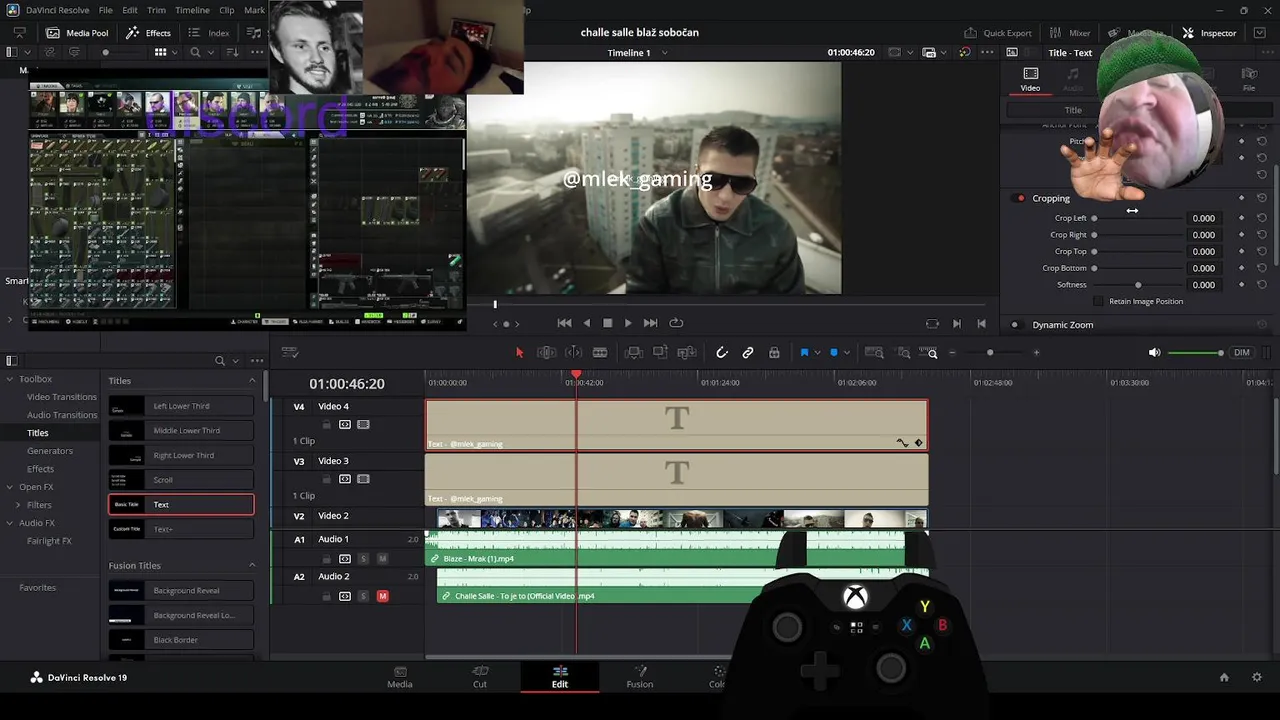
Task: Open the flag color dropdown
Action: (x=817, y=352)
